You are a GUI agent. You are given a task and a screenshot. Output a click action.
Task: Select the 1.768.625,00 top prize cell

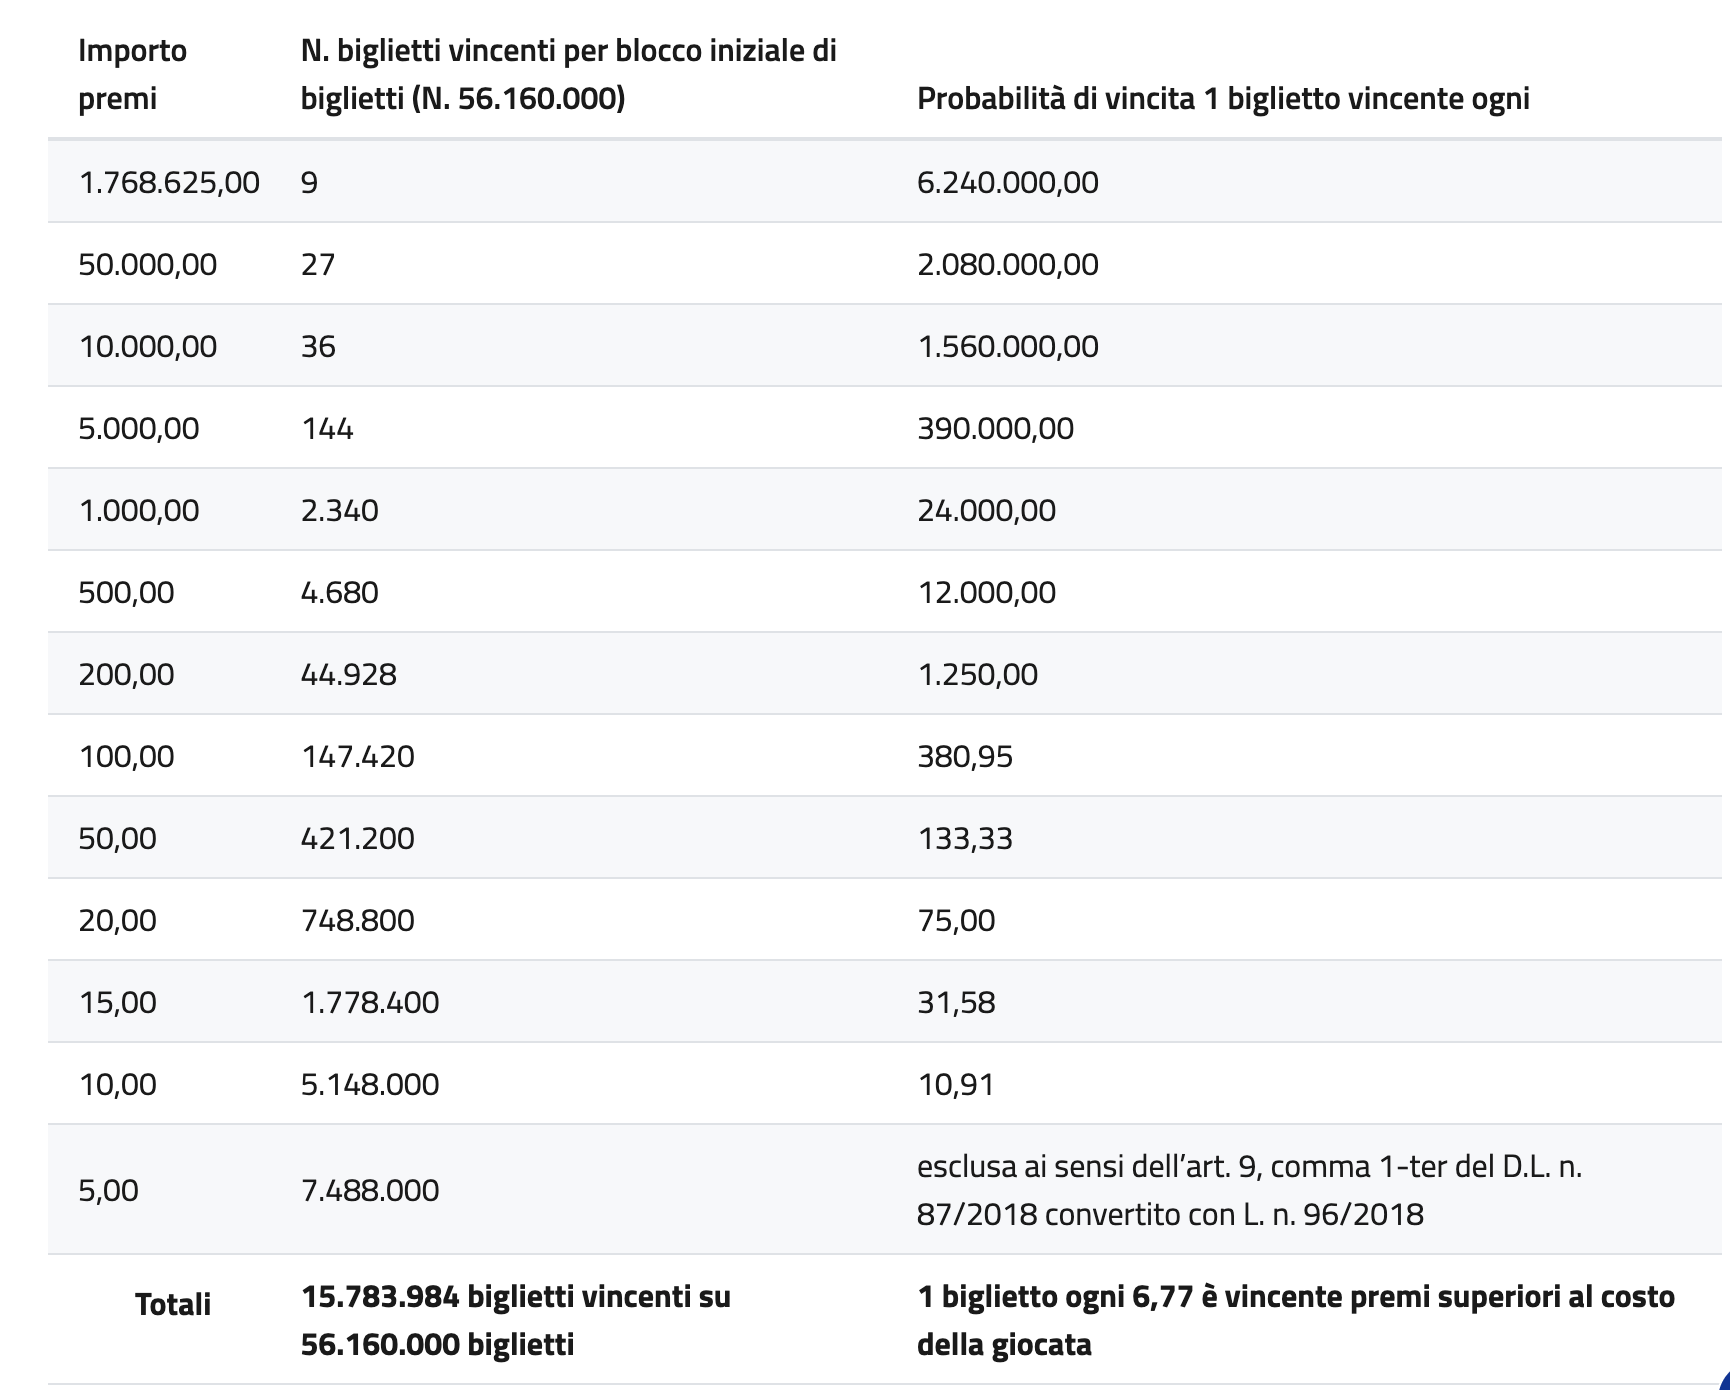tap(168, 182)
